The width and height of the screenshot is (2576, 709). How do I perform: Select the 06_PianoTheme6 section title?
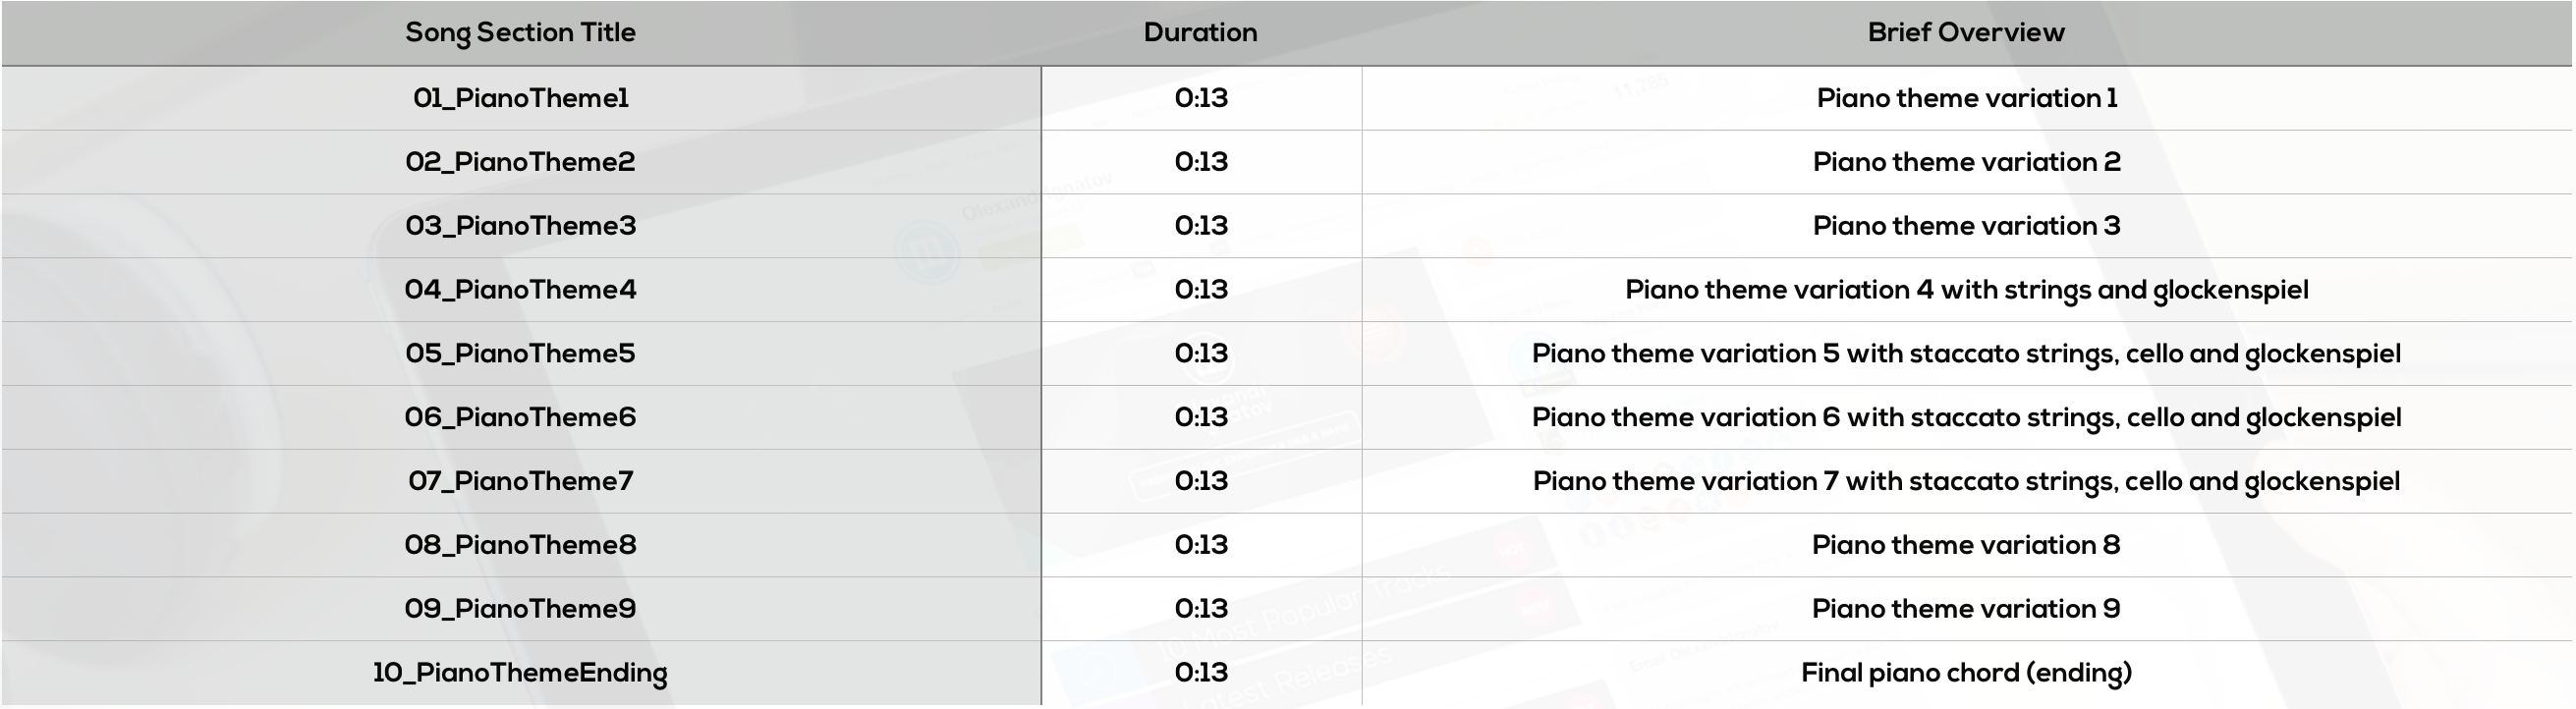tap(520, 417)
